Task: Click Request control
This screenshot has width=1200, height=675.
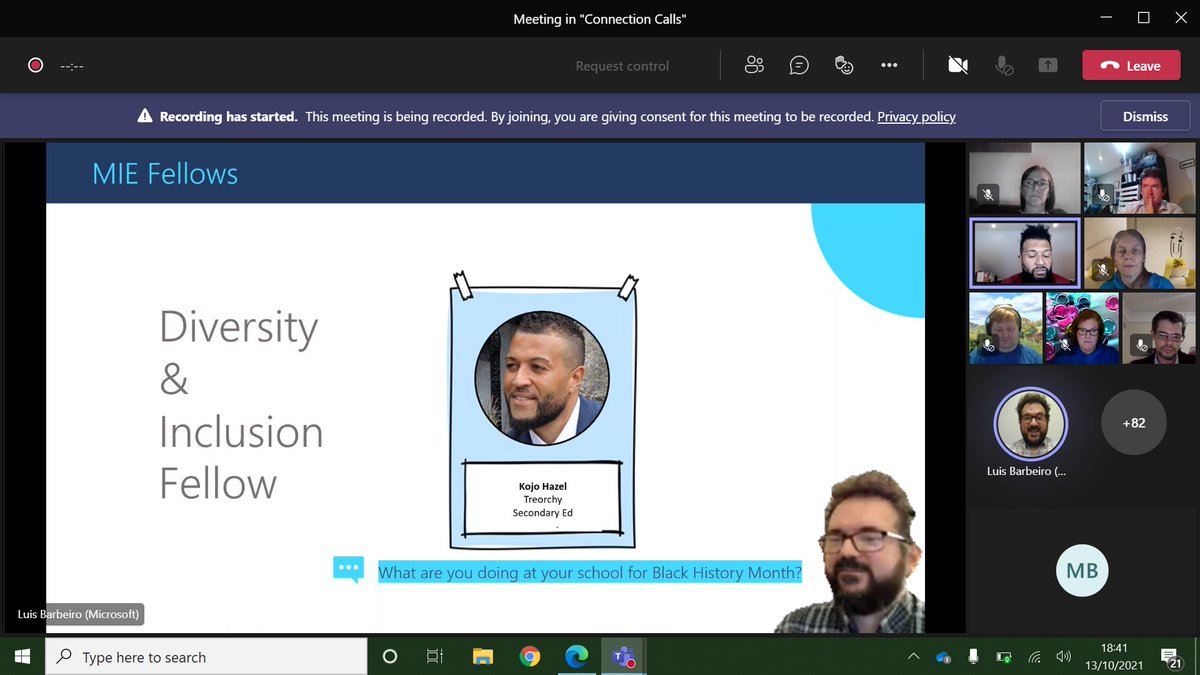Action: pyautogui.click(x=622, y=66)
